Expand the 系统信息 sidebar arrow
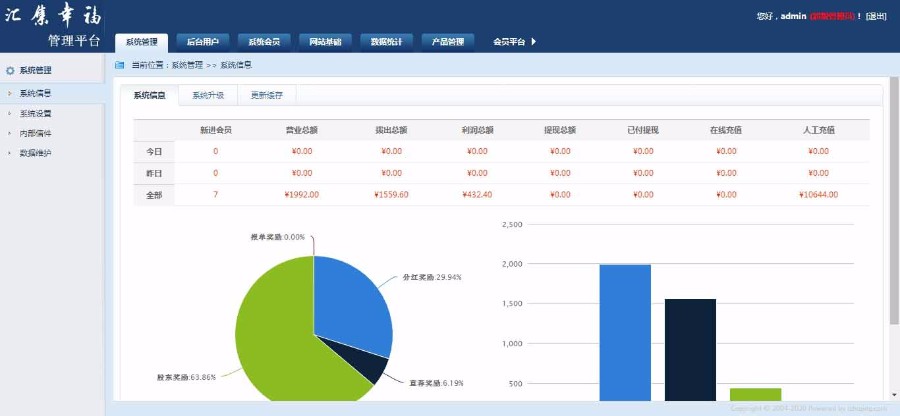Image resolution: width=900 pixels, height=416 pixels. coord(9,93)
